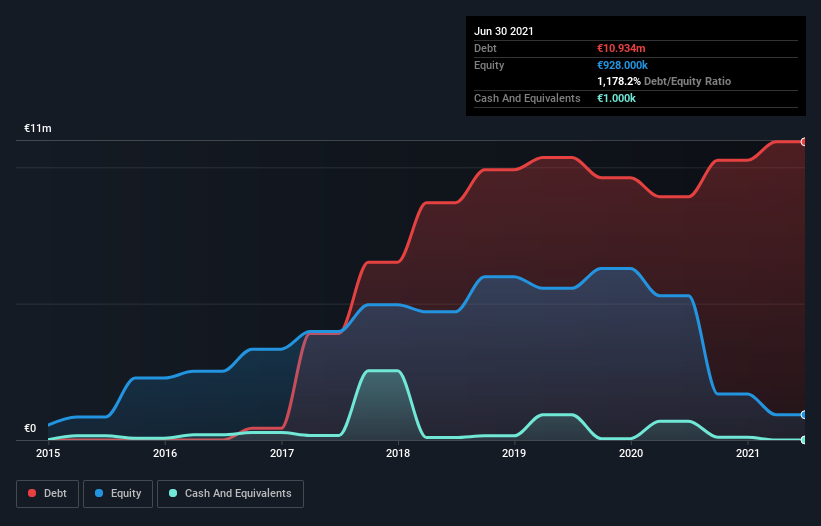
Task: Click the red Debt endpoint marker
Action: click(804, 142)
